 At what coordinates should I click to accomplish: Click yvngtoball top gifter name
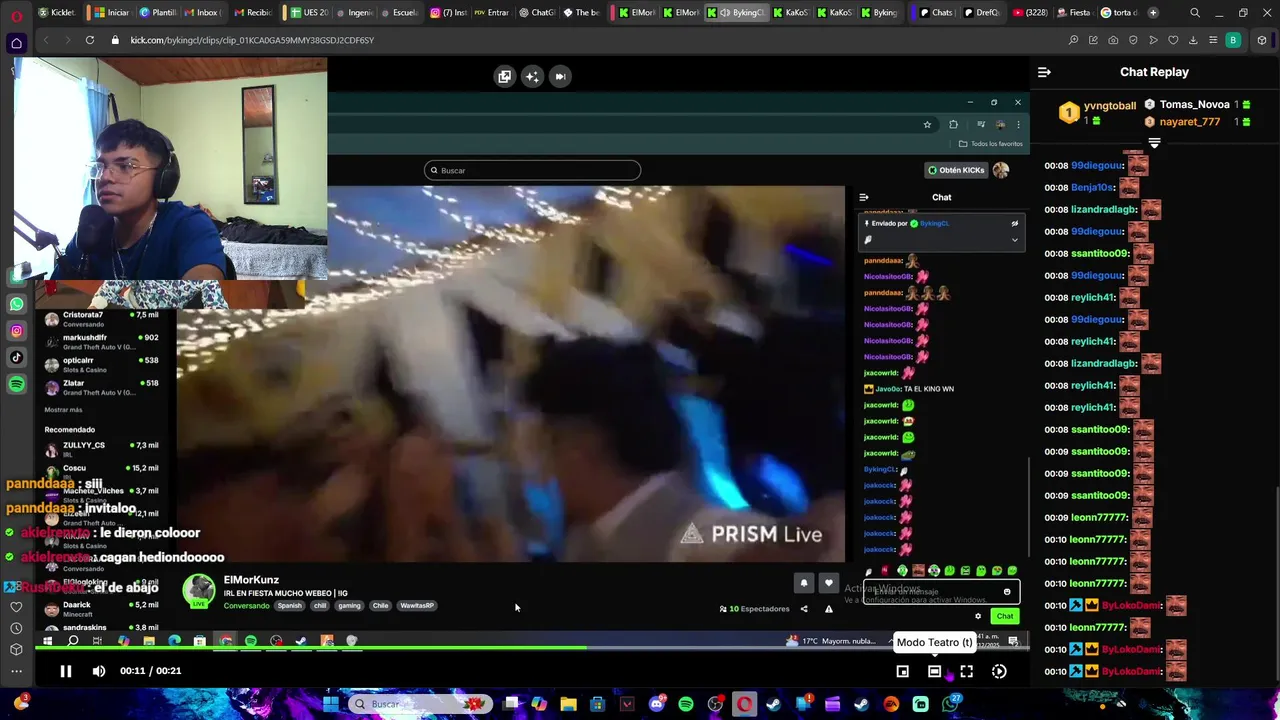click(x=1110, y=106)
